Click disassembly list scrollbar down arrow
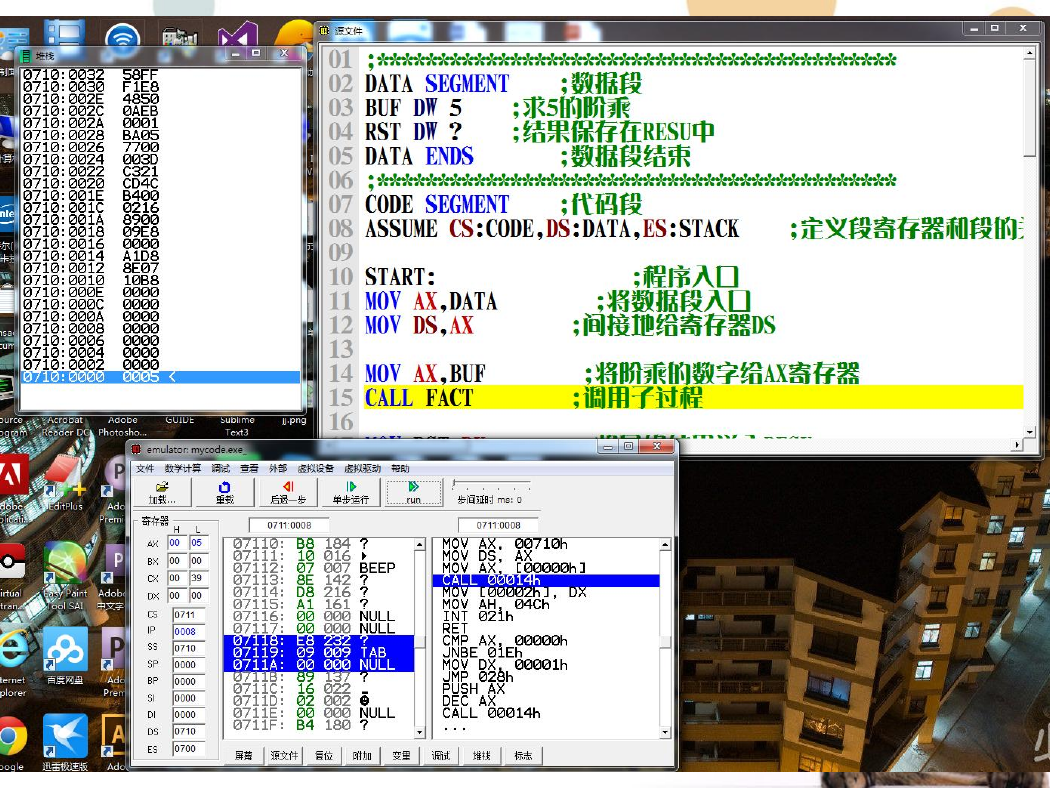This screenshot has width=1050, height=788. [665, 732]
